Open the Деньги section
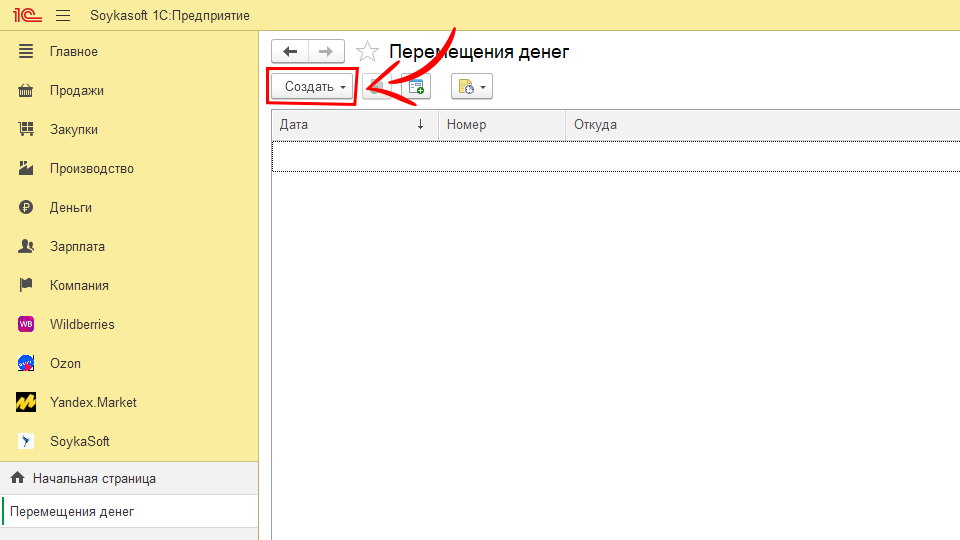This screenshot has width=960, height=540. [70, 207]
